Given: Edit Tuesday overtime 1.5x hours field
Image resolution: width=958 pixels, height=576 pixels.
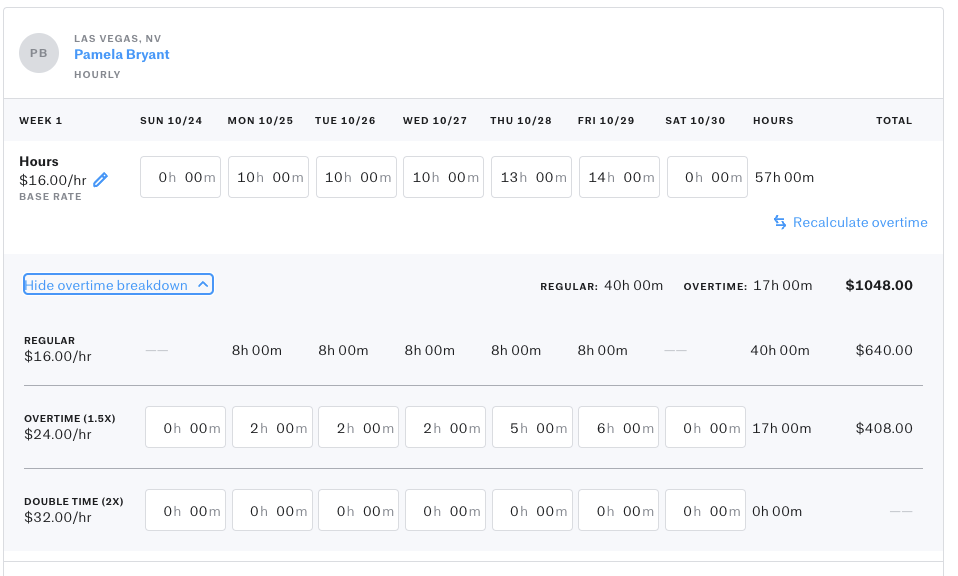Looking at the screenshot, I should point(359,427).
